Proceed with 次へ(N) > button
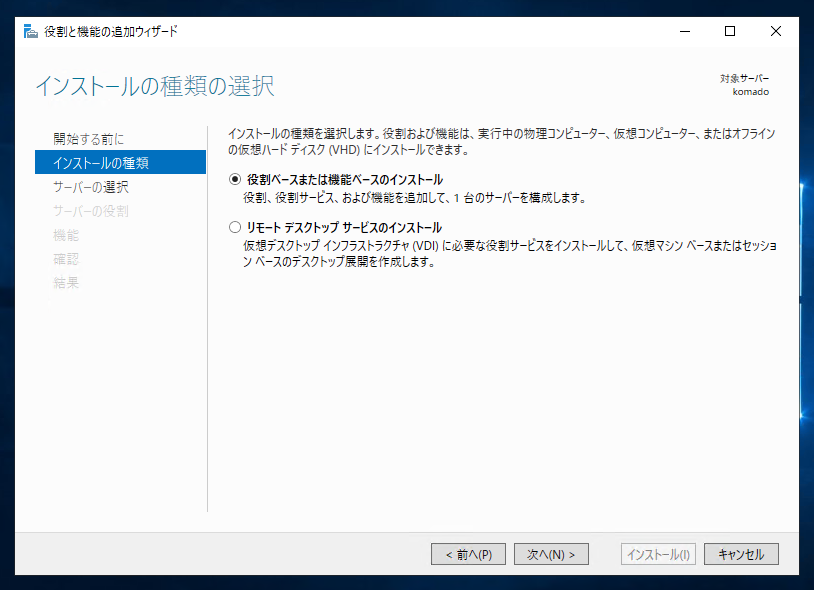This screenshot has height=590, width=814. pos(551,554)
